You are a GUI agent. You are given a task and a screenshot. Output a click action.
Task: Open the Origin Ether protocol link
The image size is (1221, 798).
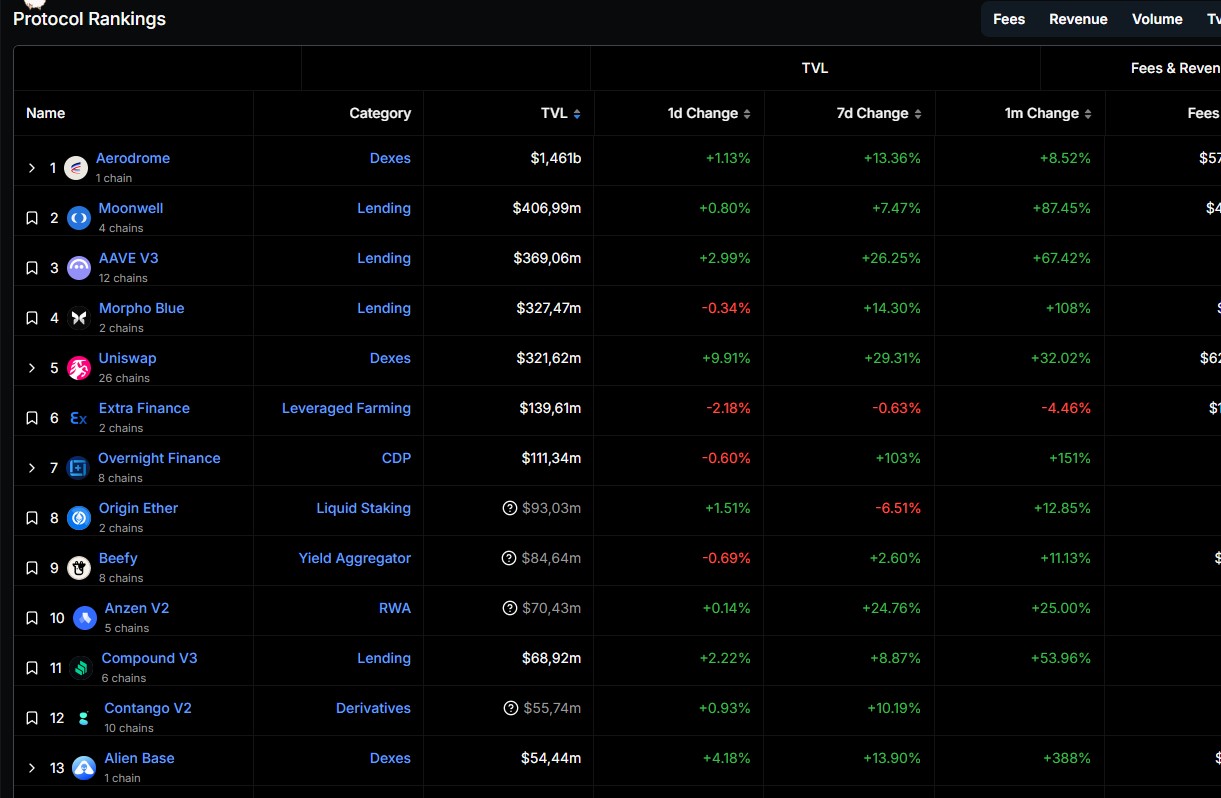click(x=139, y=508)
